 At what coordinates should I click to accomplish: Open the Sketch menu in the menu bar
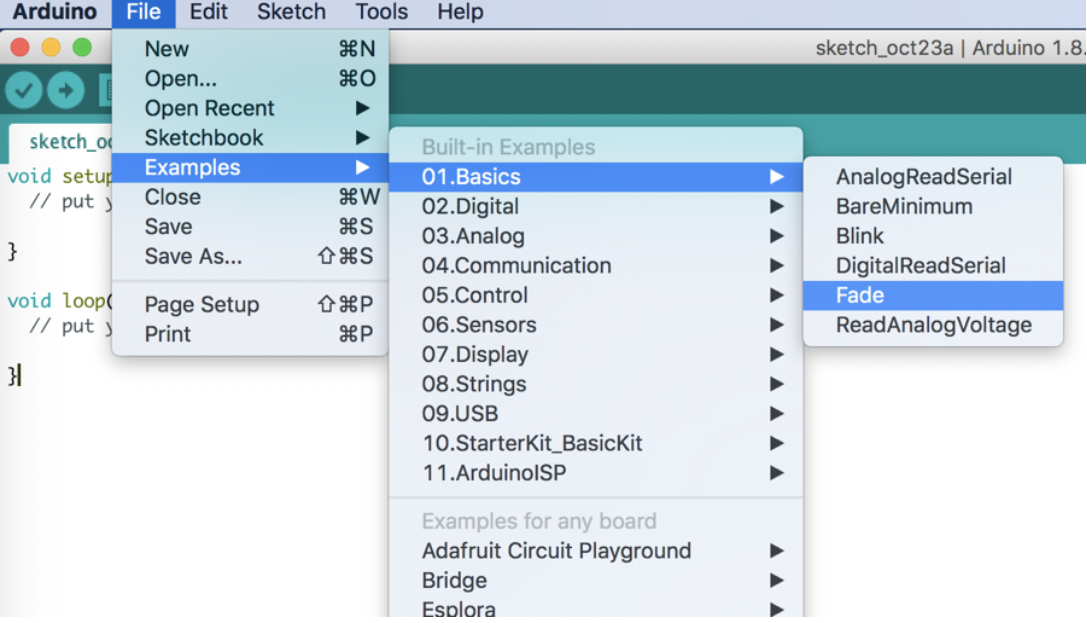(291, 12)
